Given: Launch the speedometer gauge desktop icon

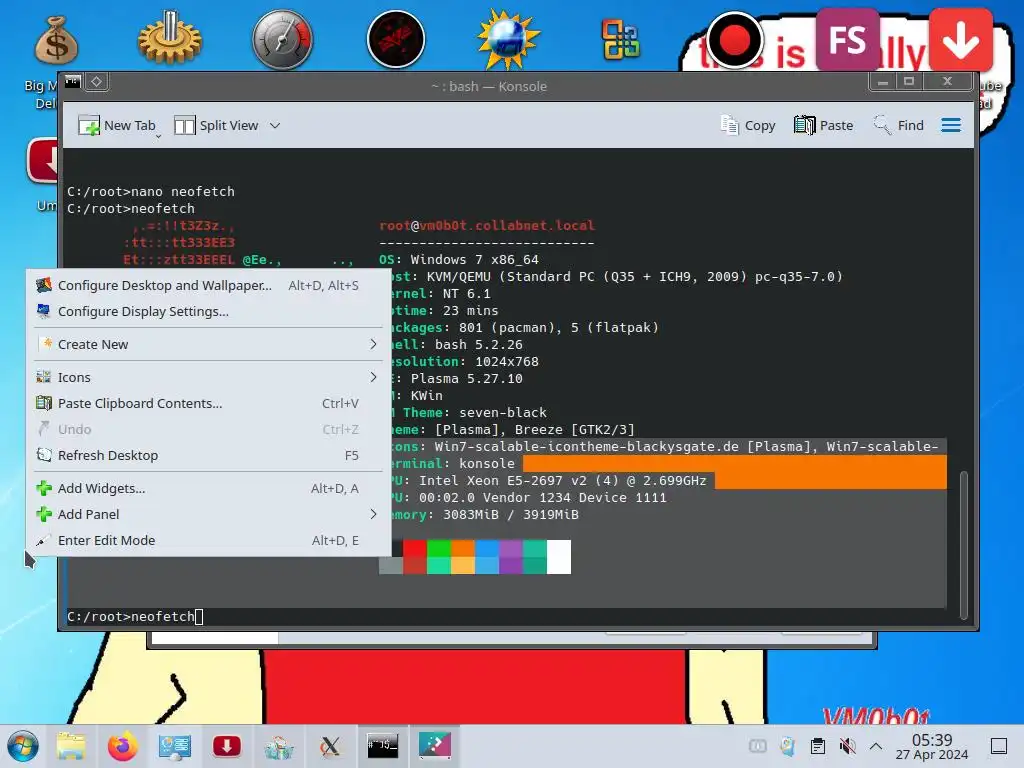Looking at the screenshot, I should 283,39.
